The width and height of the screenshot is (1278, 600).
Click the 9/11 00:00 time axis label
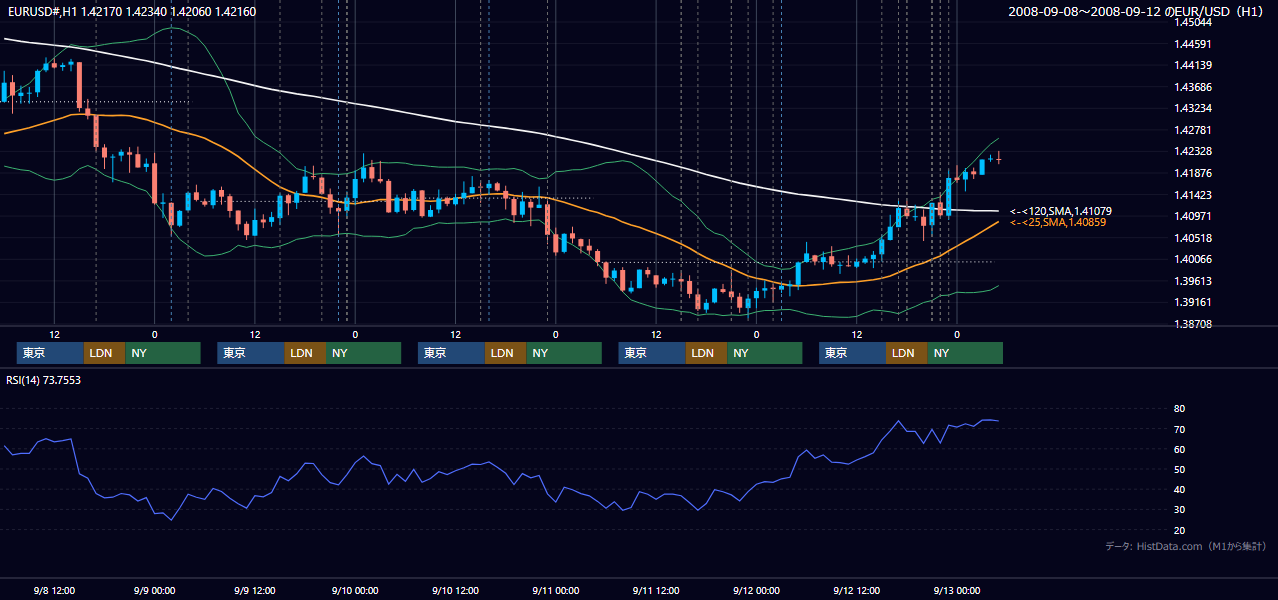[x=555, y=590]
